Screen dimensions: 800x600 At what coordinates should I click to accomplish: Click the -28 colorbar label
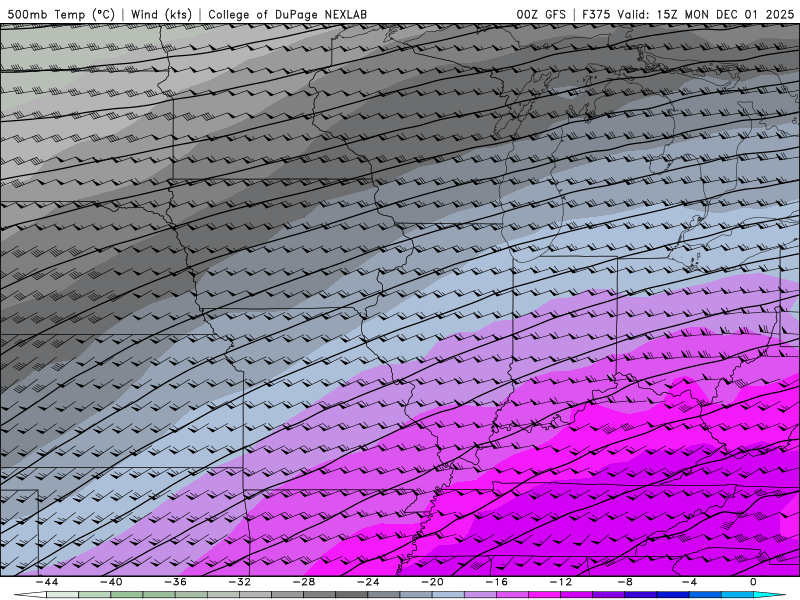304,582
